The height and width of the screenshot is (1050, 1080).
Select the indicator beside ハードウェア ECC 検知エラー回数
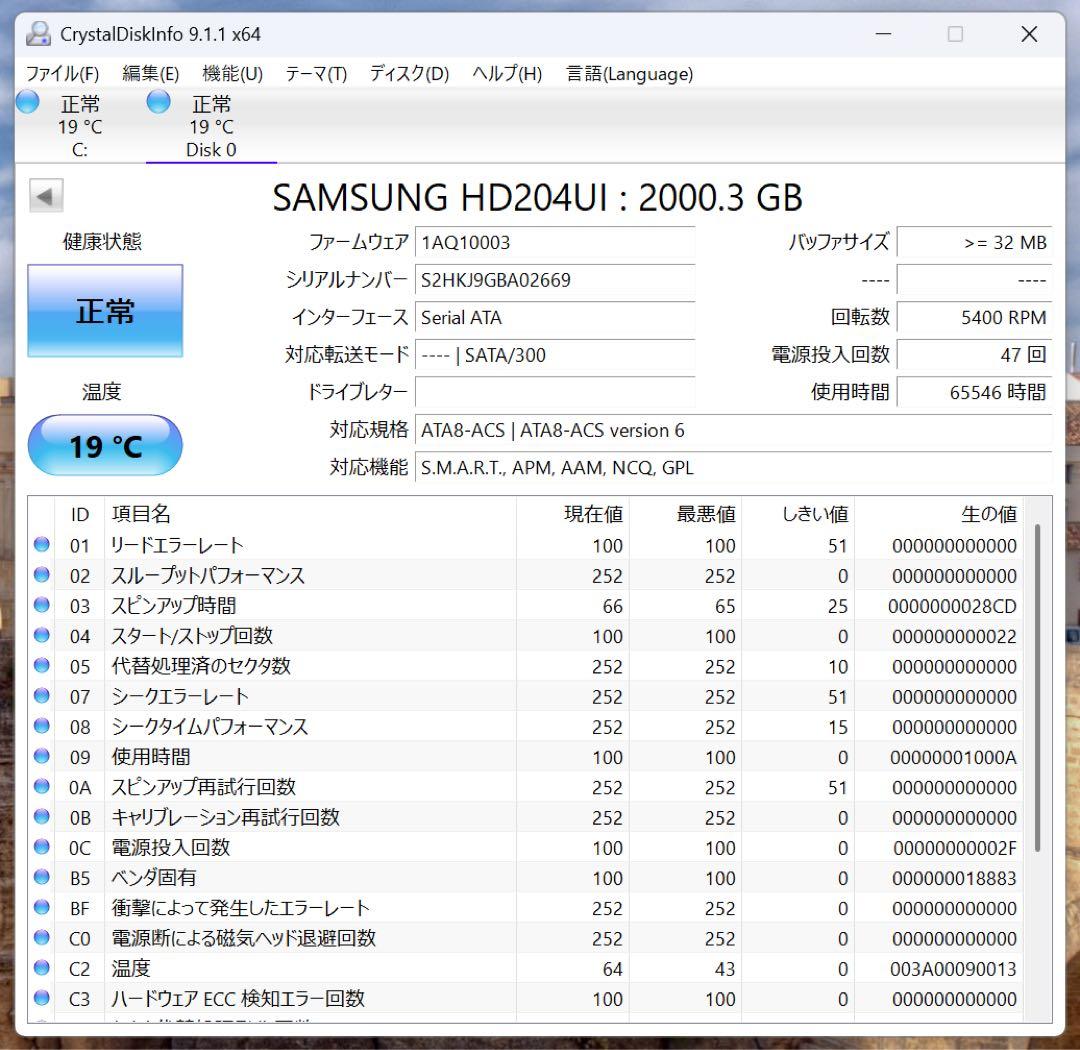click(x=41, y=999)
